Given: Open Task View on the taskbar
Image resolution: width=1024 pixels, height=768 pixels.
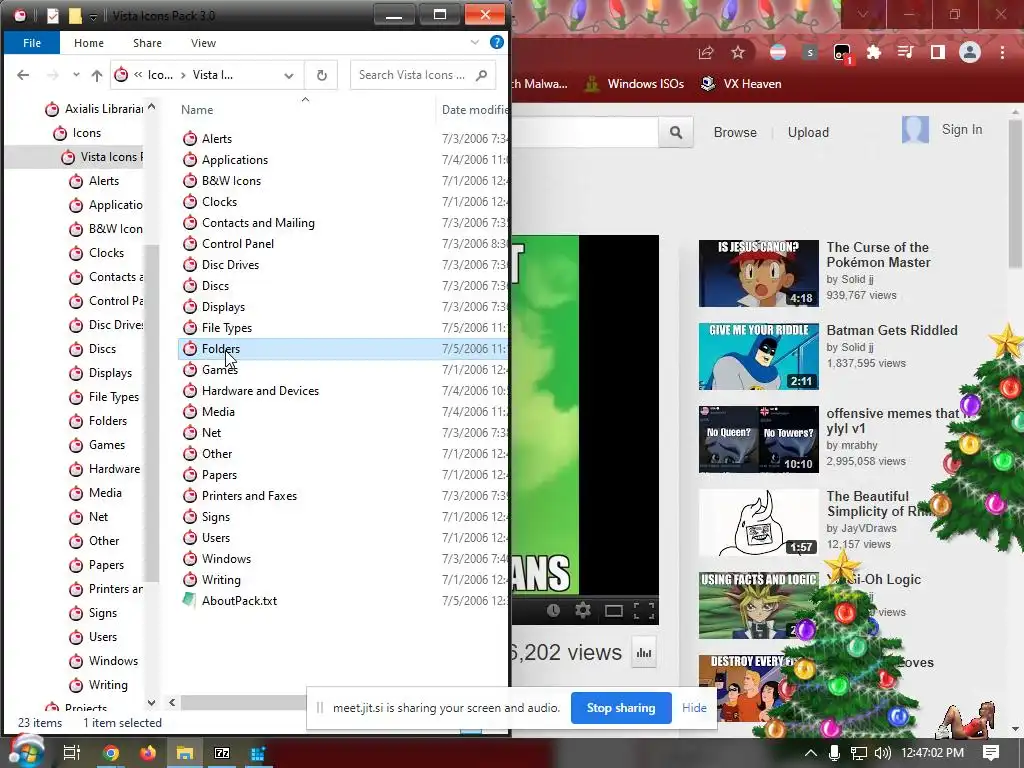Looking at the screenshot, I should point(71,753).
